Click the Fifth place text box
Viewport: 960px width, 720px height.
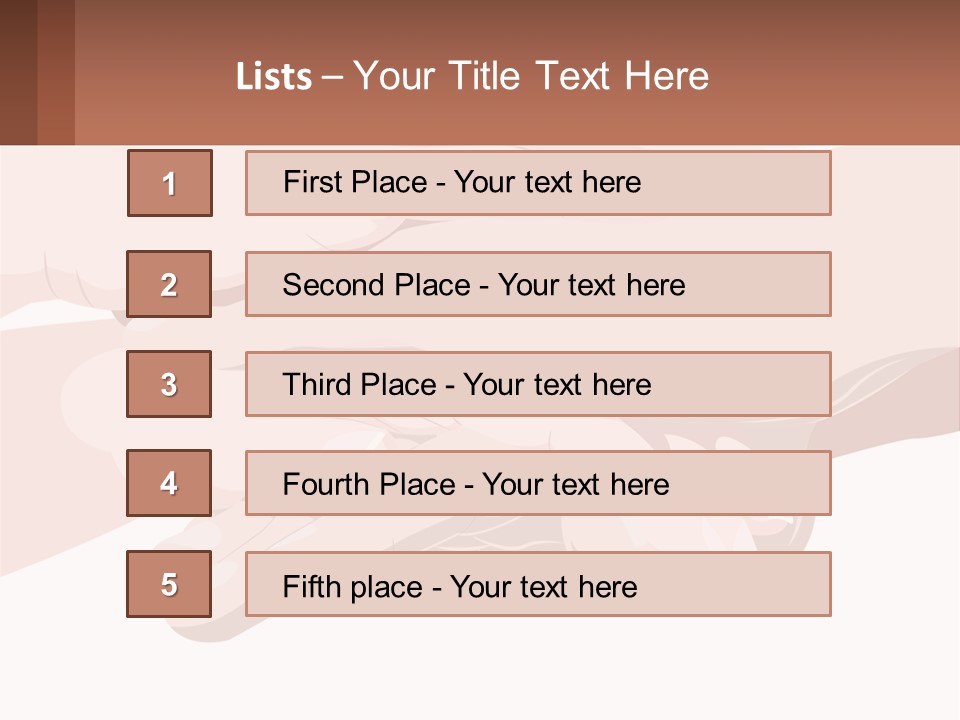tap(538, 584)
